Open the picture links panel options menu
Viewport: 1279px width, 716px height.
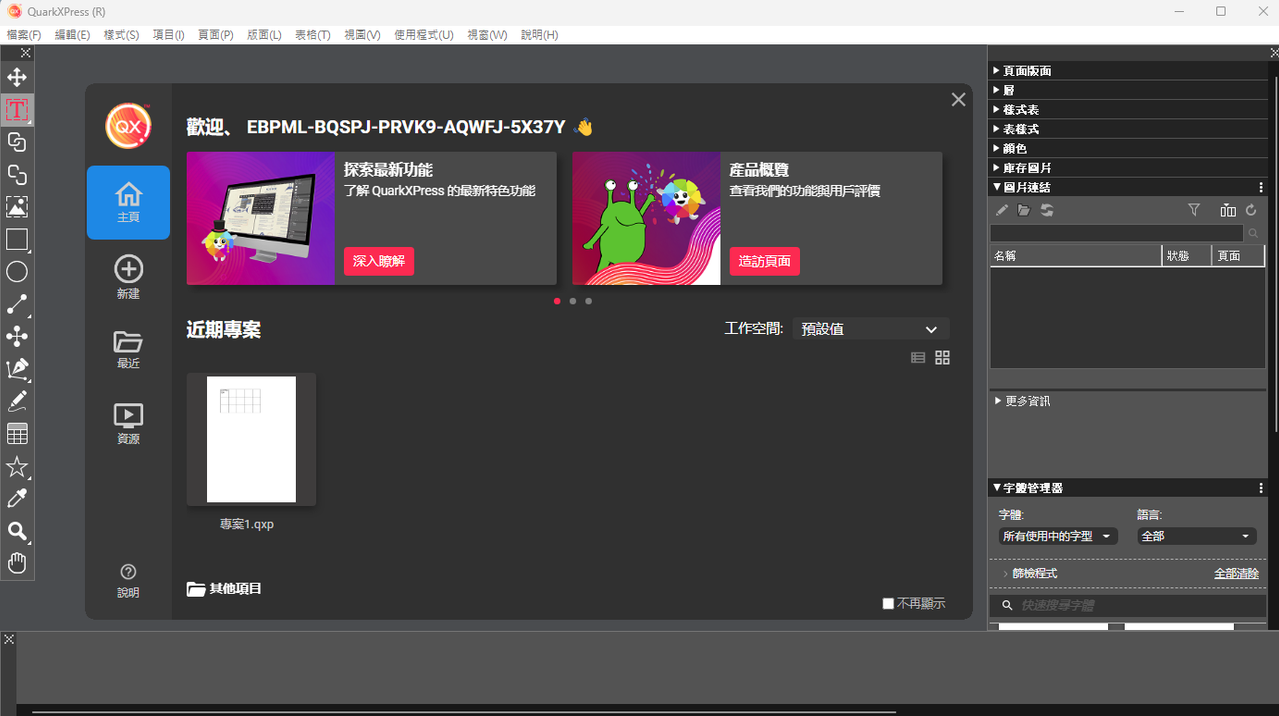click(x=1261, y=187)
